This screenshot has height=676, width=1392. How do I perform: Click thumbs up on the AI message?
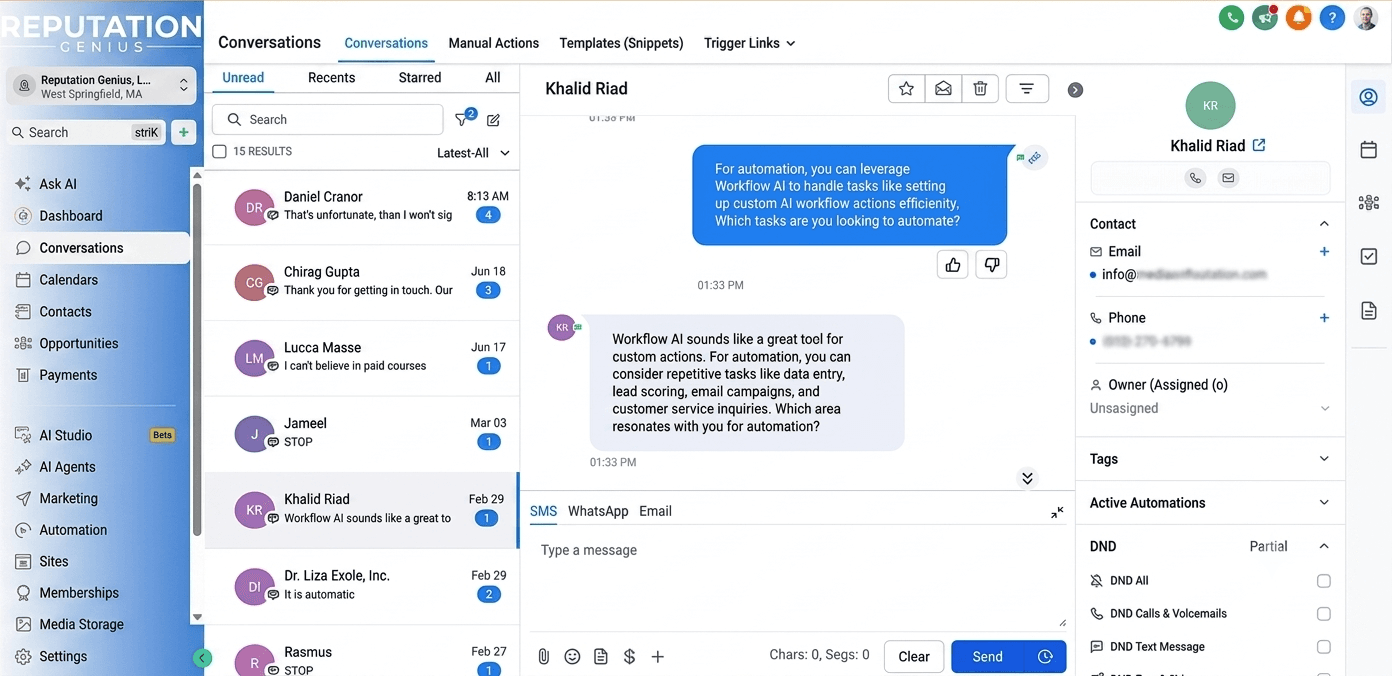[x=953, y=265]
